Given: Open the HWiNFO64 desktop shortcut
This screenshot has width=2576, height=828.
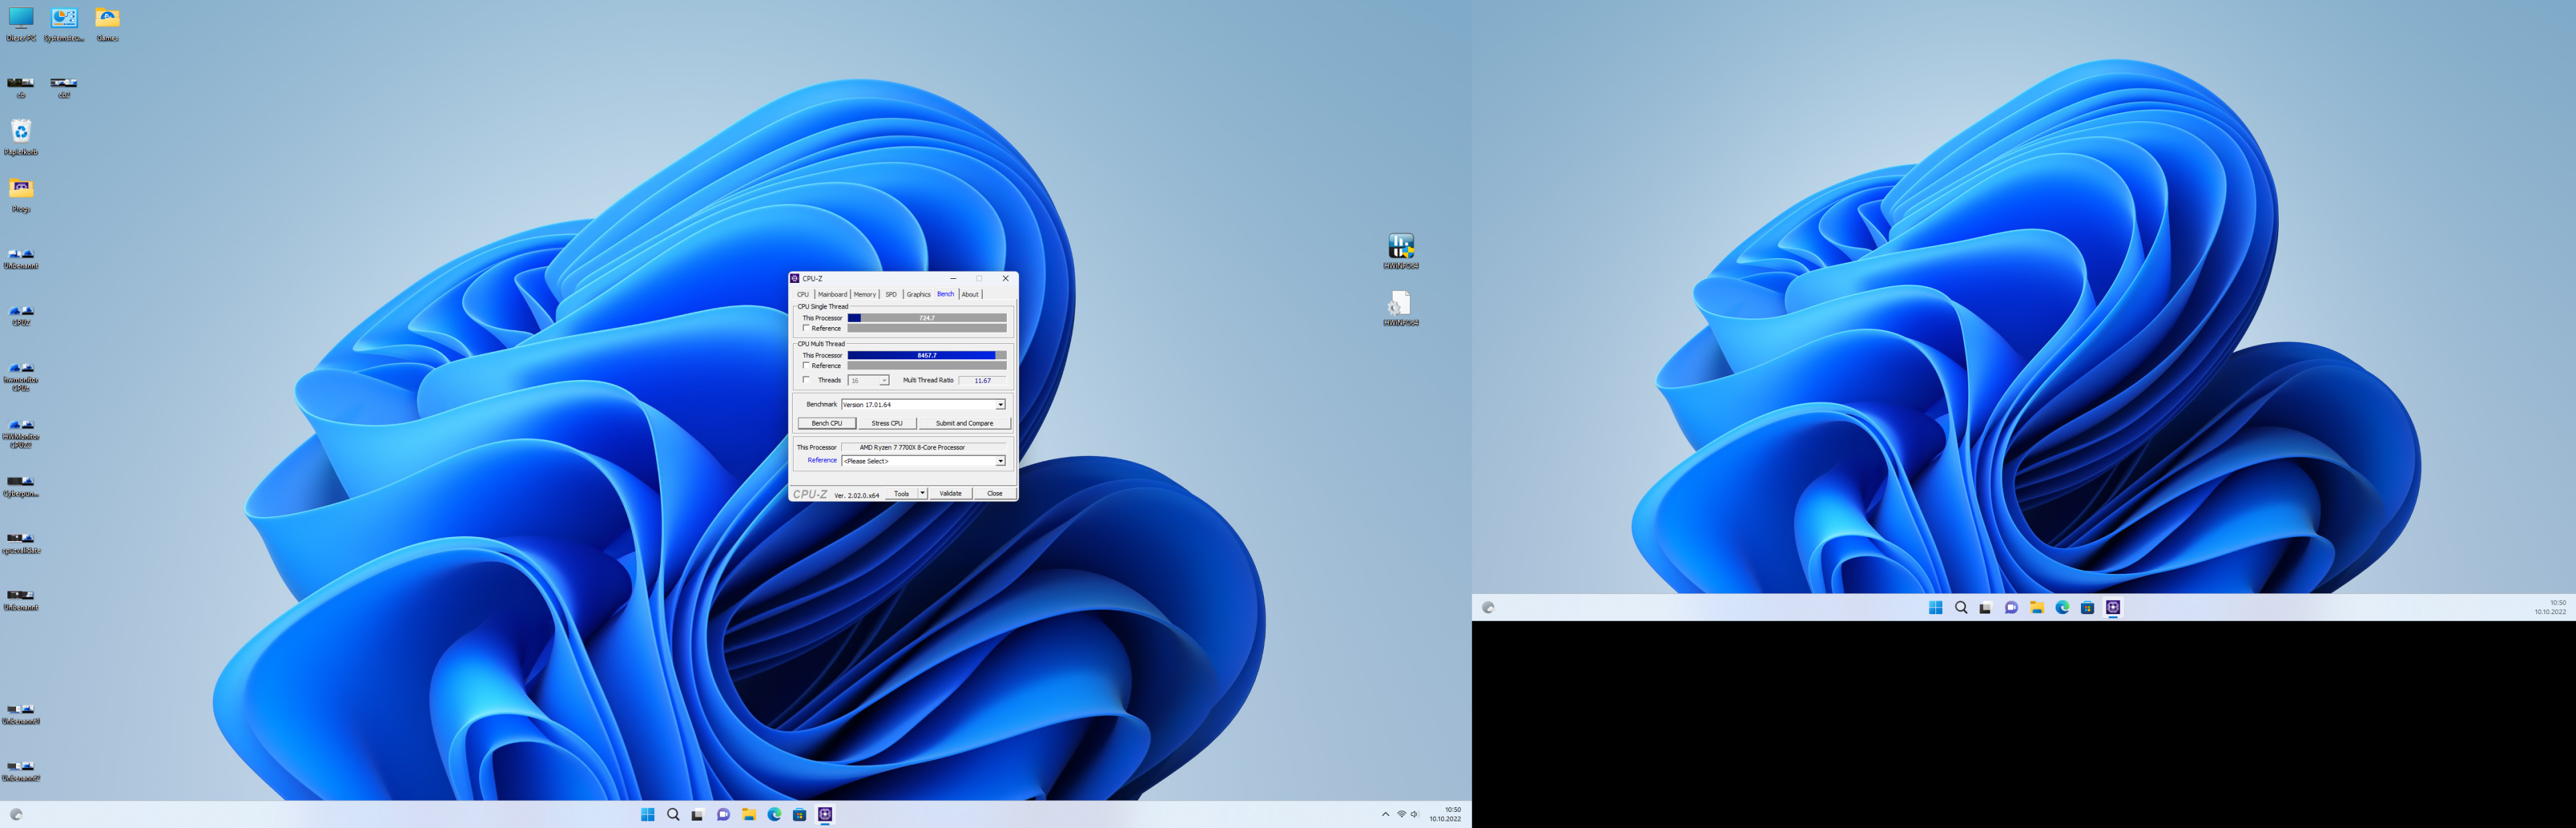Looking at the screenshot, I should point(1400,246).
